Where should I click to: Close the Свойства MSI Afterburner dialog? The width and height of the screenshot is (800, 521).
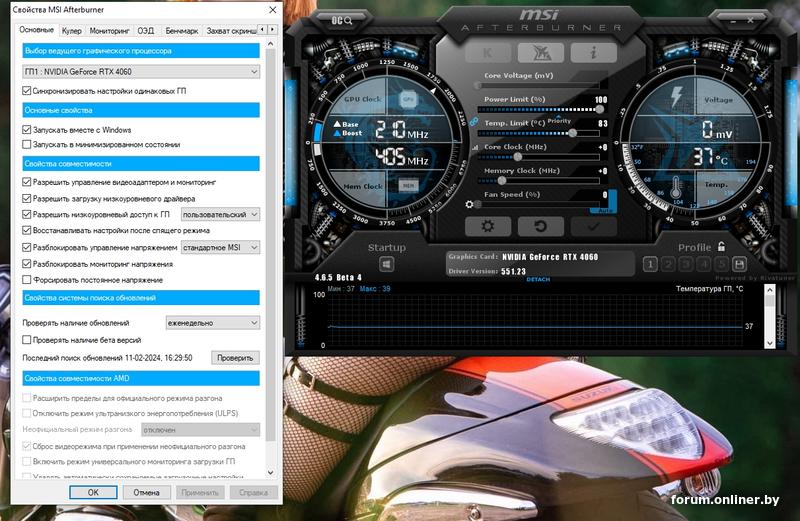coord(272,10)
